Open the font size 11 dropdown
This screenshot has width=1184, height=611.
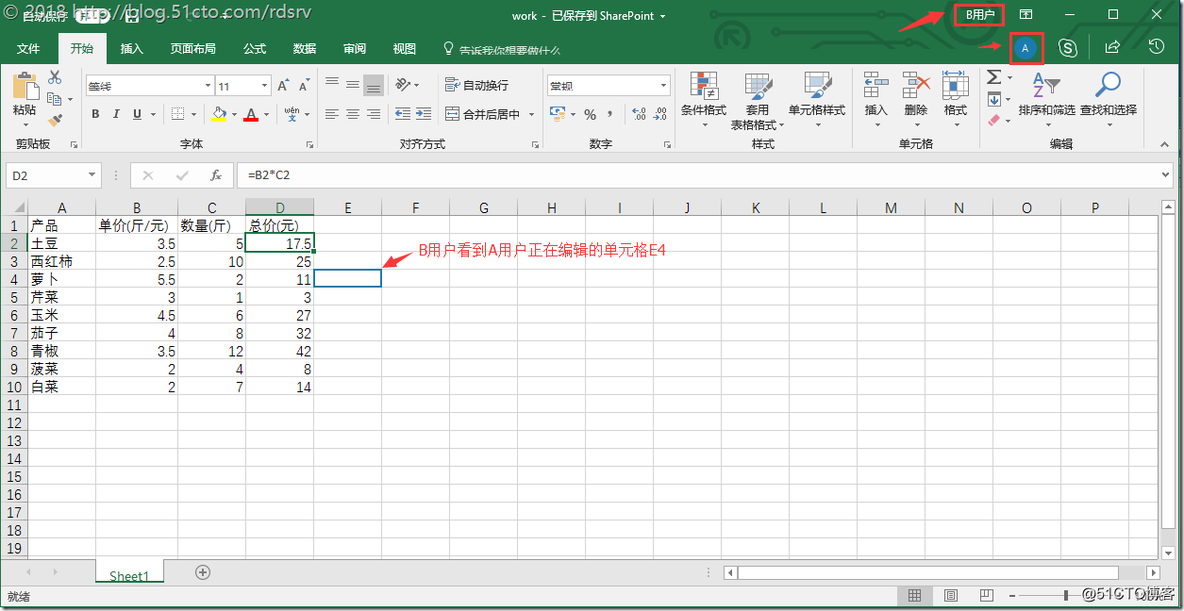pyautogui.click(x=264, y=85)
